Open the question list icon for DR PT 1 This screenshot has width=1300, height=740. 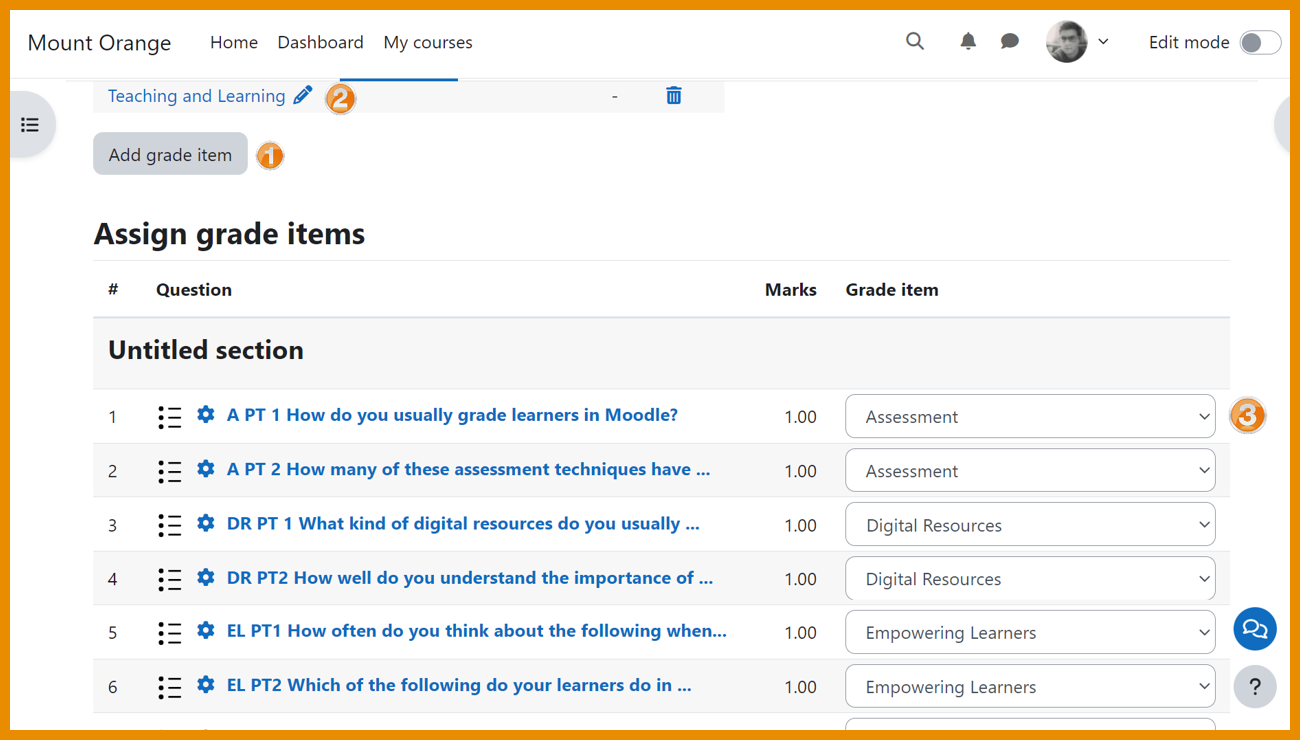point(169,524)
